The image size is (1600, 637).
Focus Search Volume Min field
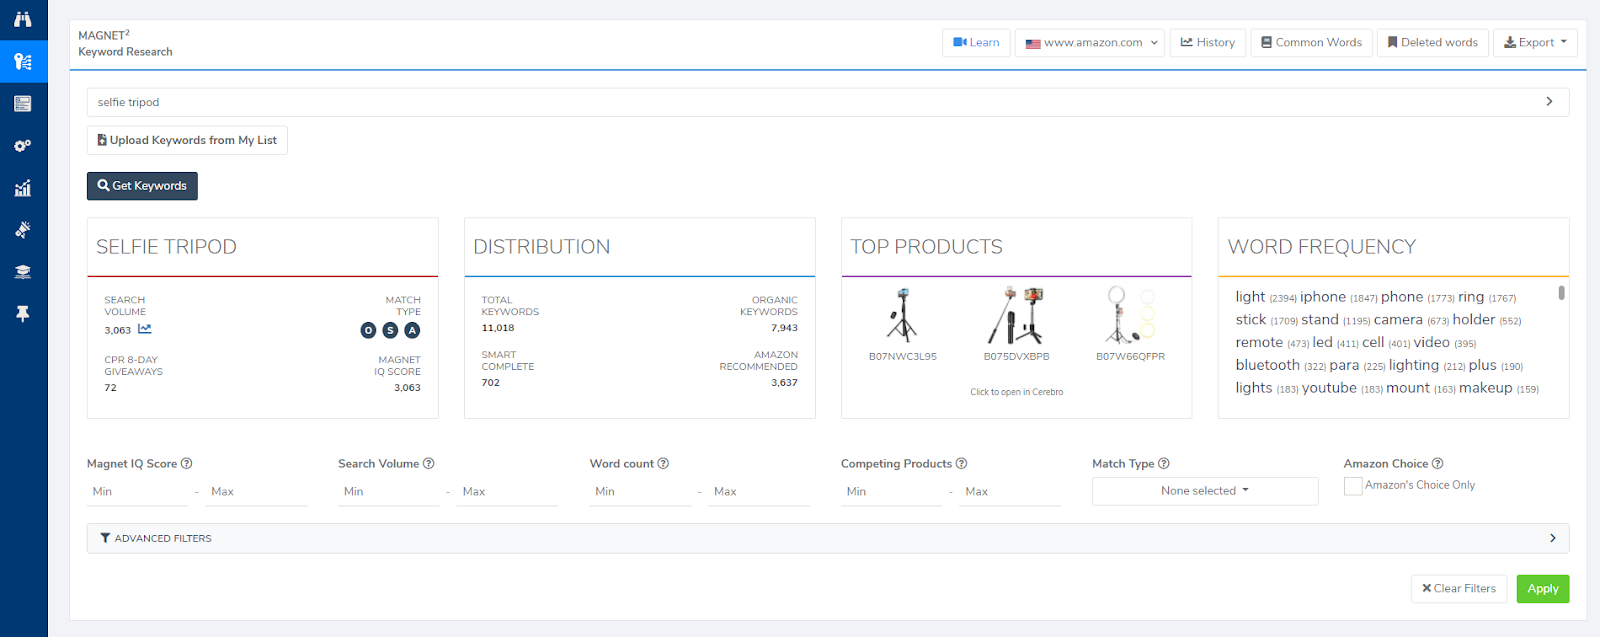click(389, 492)
